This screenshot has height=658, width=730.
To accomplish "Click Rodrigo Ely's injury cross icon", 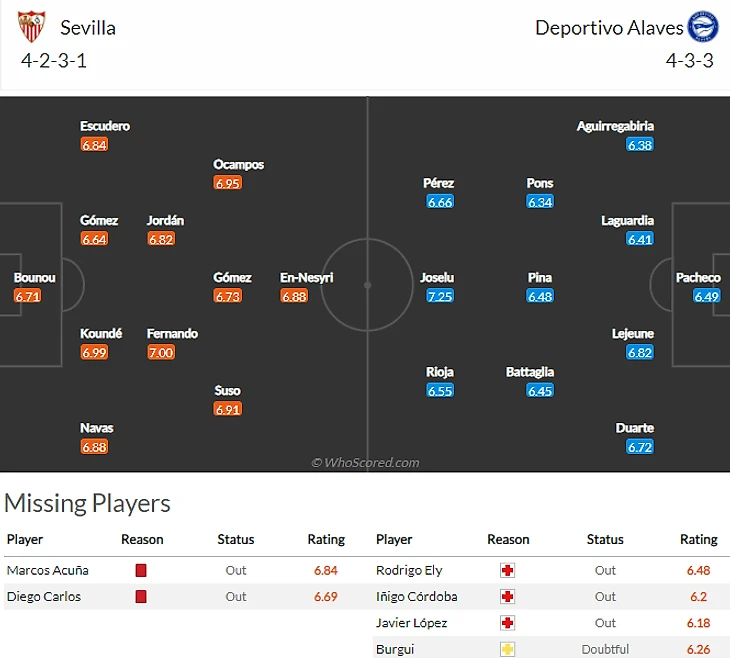I will coord(508,570).
